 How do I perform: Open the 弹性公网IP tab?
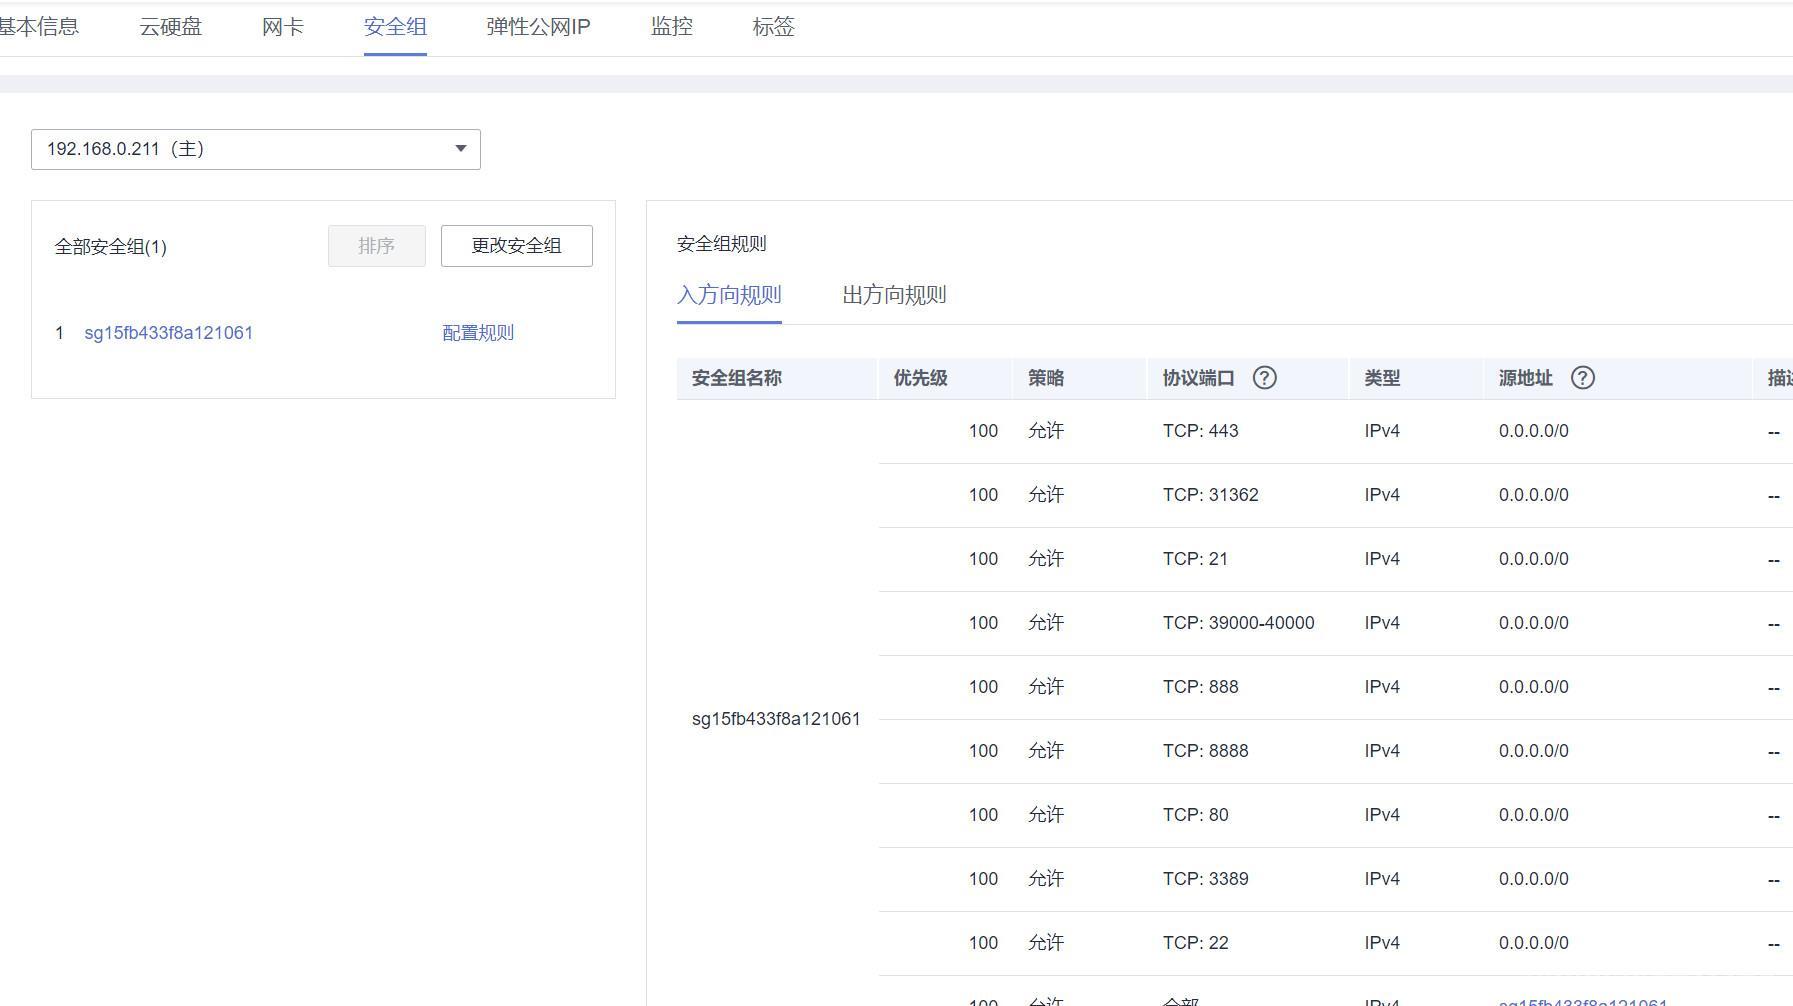tap(538, 27)
